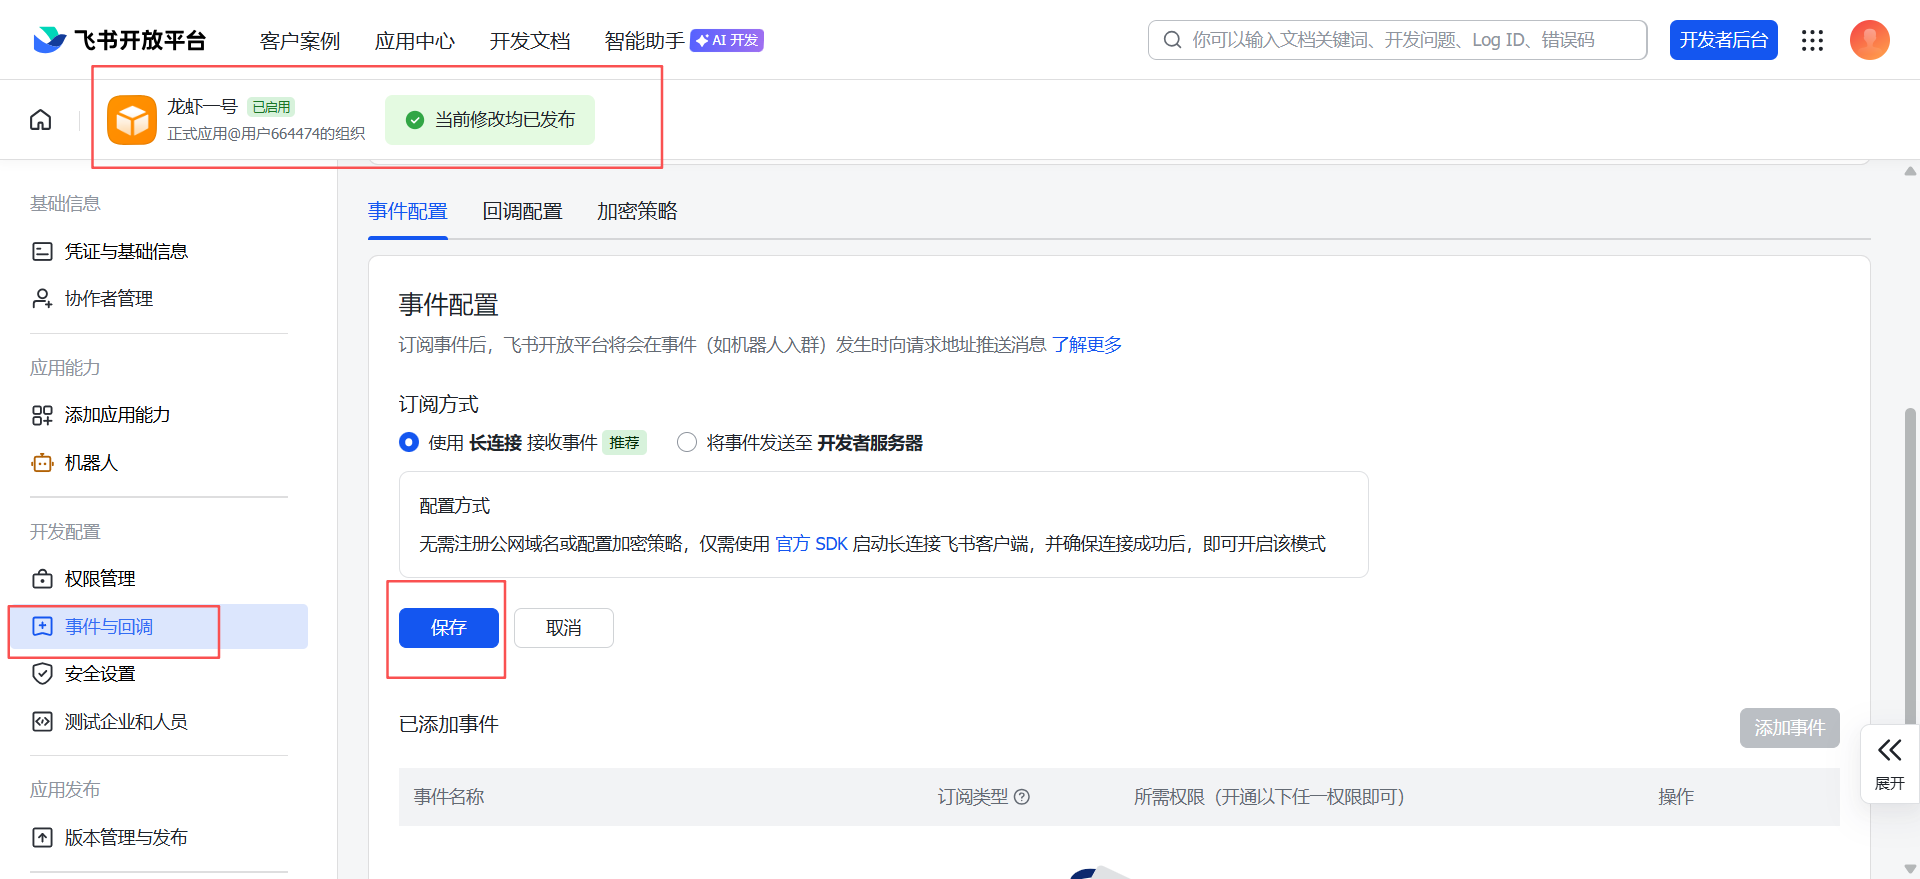Image resolution: width=1920 pixels, height=879 pixels.
Task: Click the orange 龙虾一号 app icon
Action: (132, 120)
